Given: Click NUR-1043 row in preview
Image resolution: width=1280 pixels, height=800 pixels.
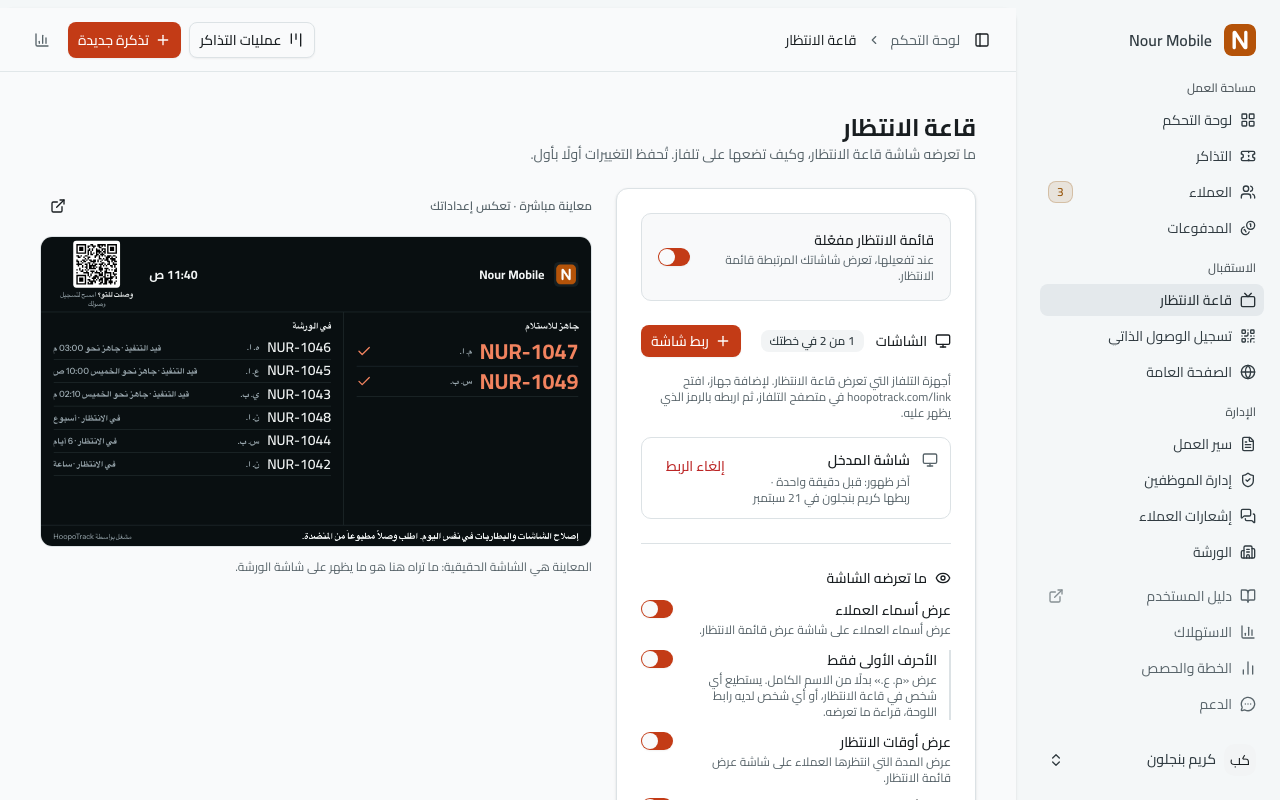Looking at the screenshot, I should [x=192, y=394].
